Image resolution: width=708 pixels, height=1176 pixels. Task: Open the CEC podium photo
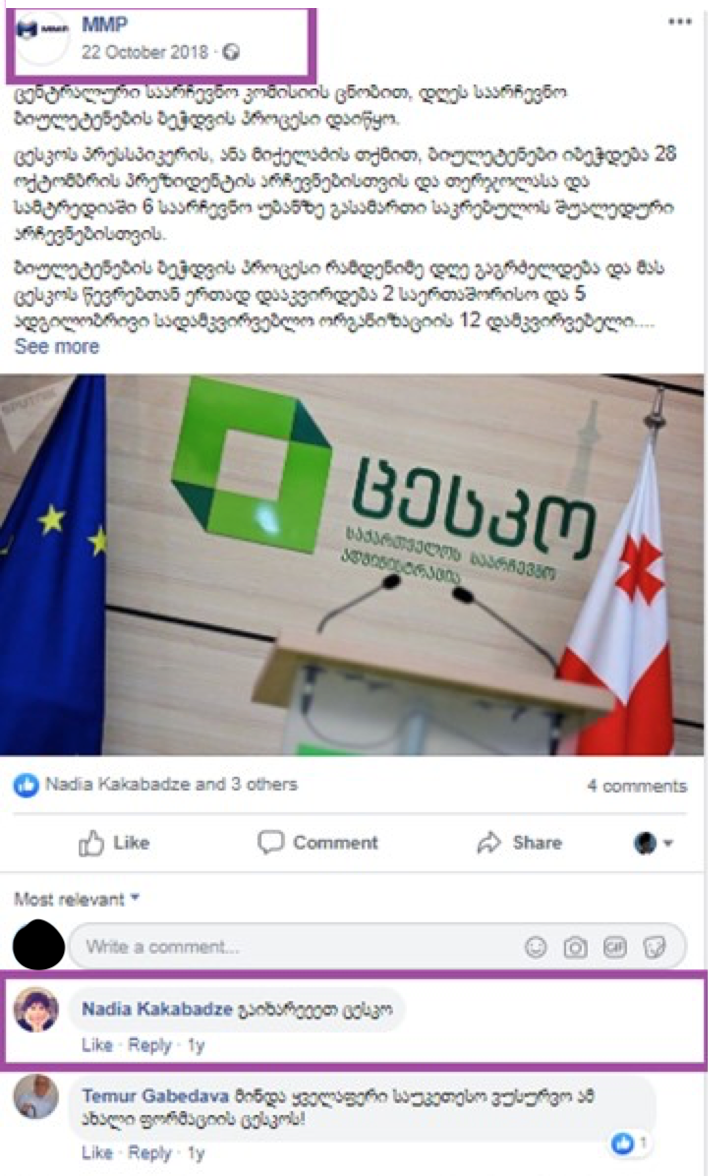tap(354, 565)
